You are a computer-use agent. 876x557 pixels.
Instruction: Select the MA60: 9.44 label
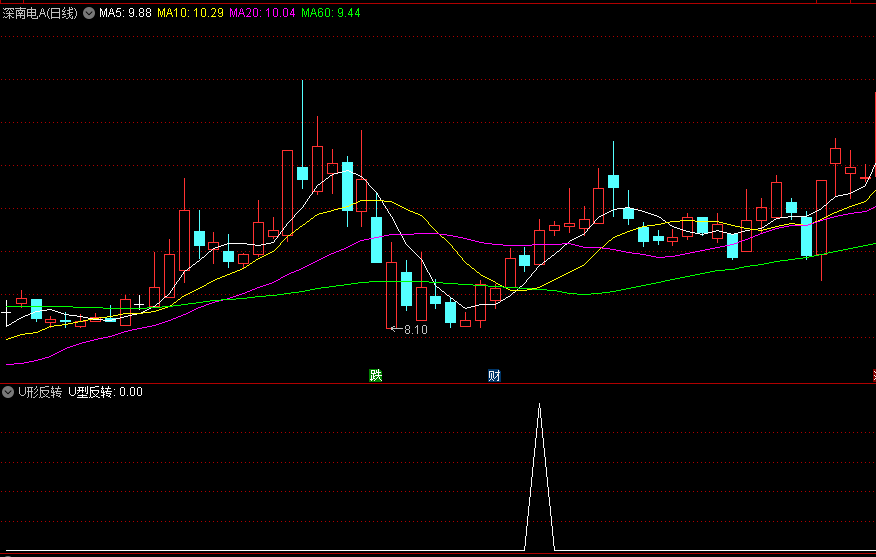(331, 13)
